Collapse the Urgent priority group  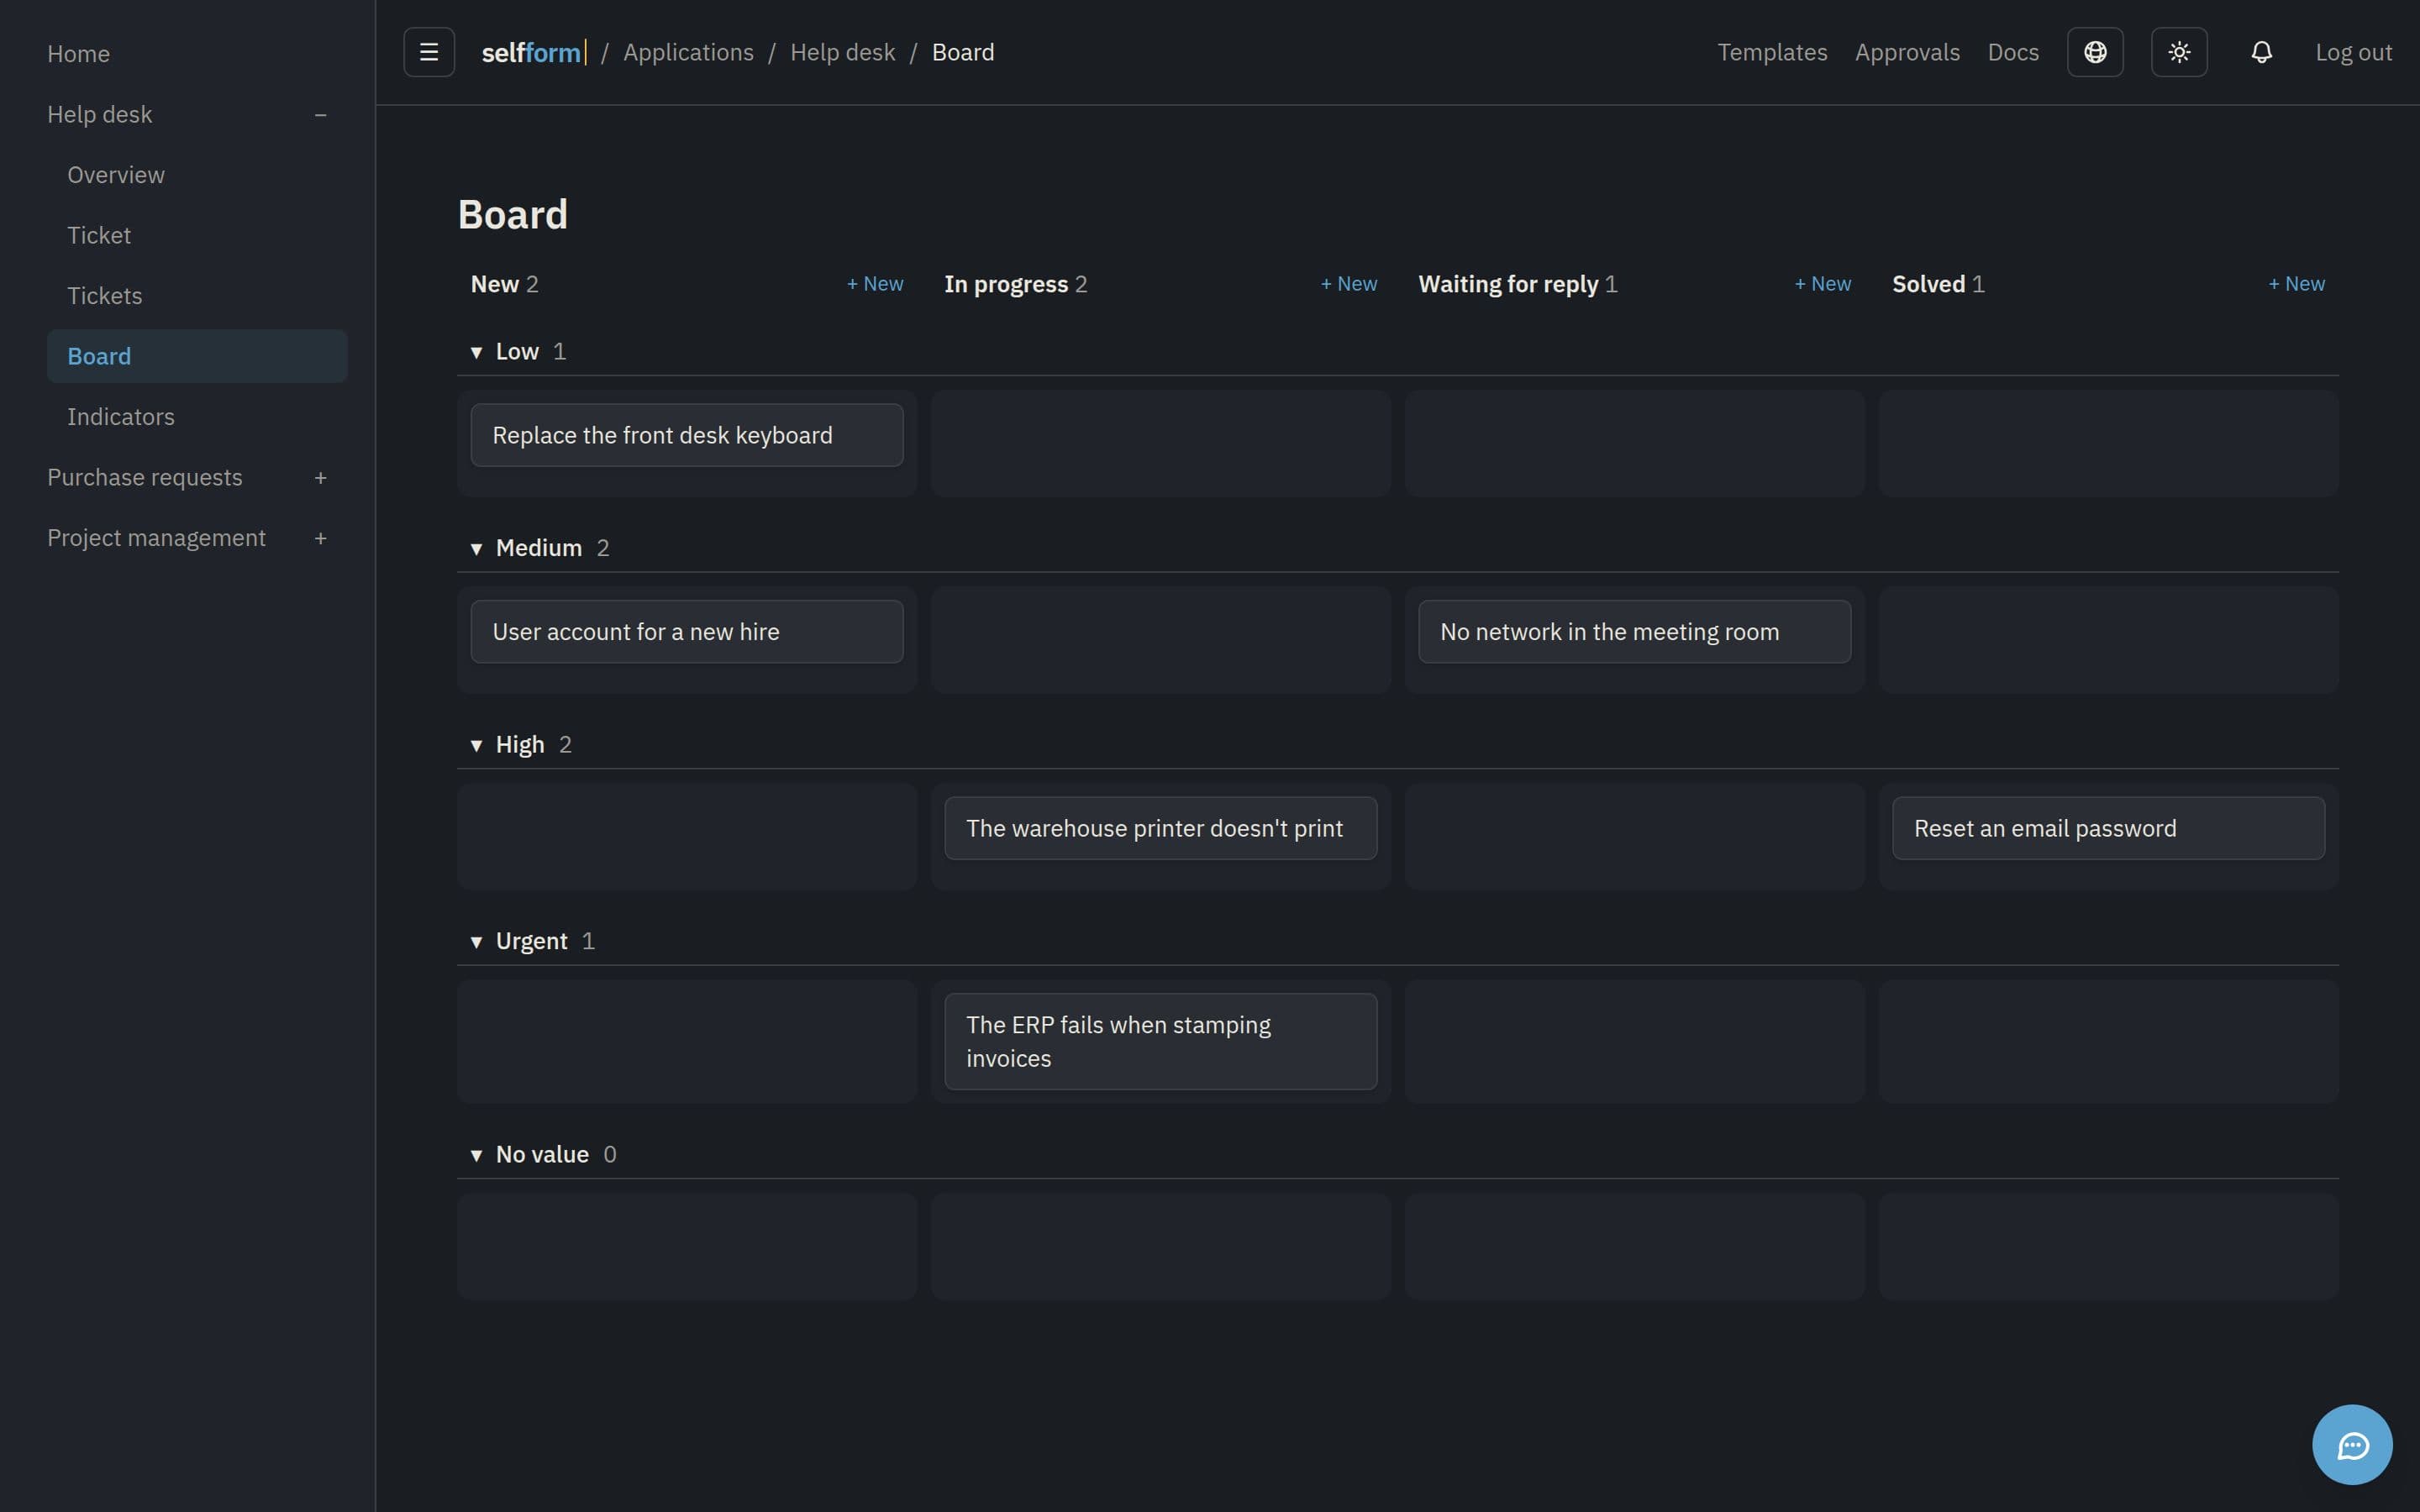click(x=476, y=941)
